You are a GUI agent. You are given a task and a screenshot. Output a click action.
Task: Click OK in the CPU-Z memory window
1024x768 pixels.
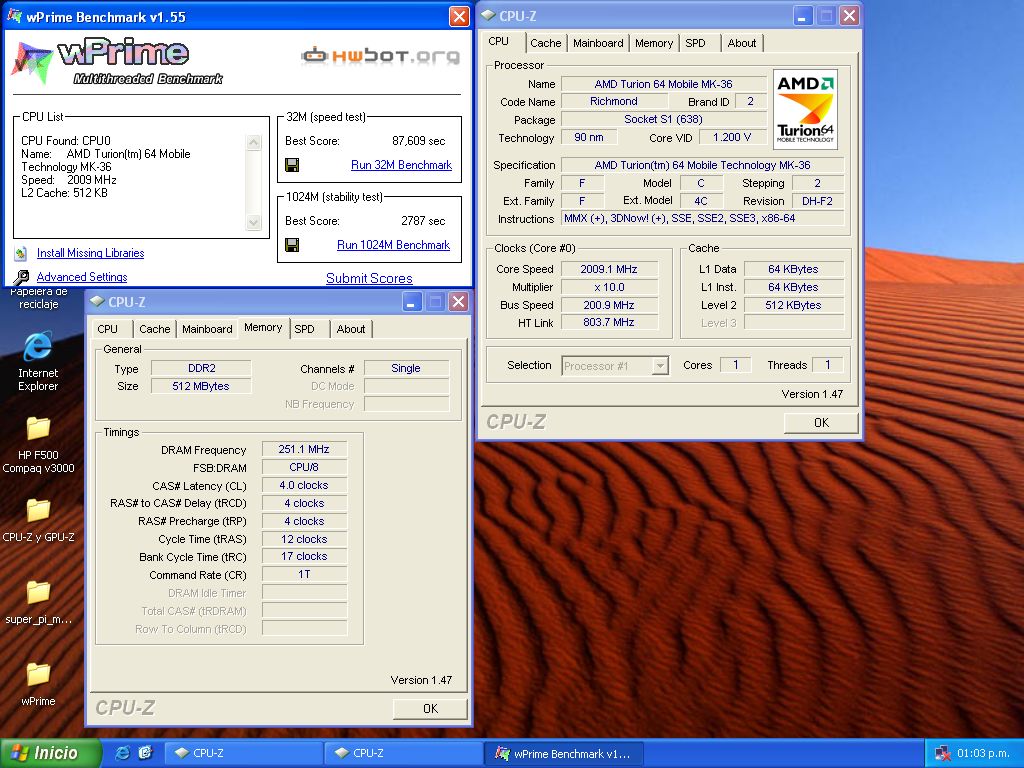(430, 709)
